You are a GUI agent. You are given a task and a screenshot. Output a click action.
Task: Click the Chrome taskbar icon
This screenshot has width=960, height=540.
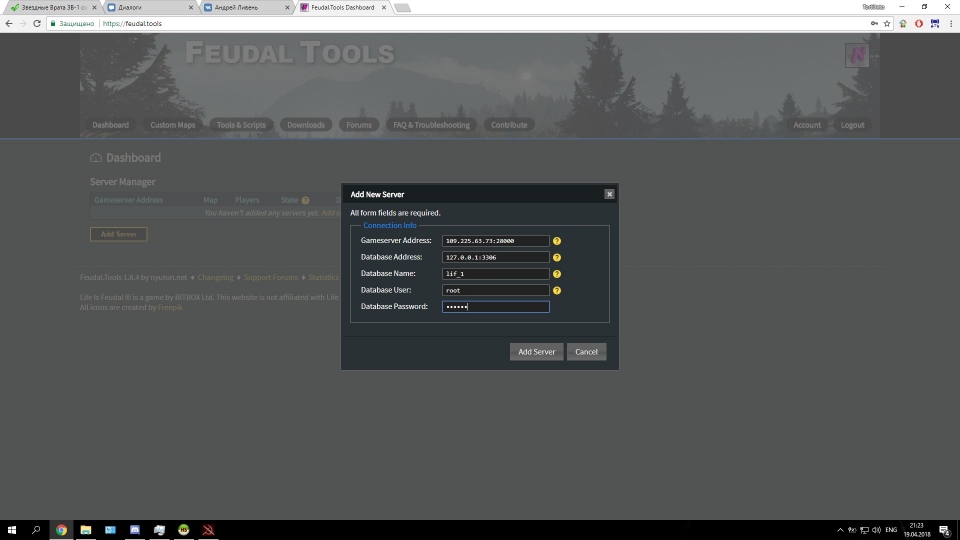click(x=61, y=530)
